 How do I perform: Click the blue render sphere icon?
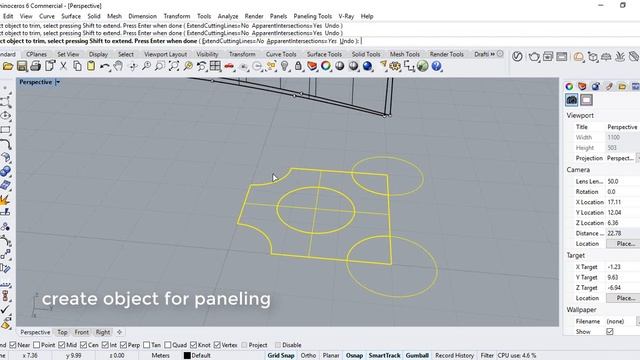pyautogui.click(x=367, y=66)
